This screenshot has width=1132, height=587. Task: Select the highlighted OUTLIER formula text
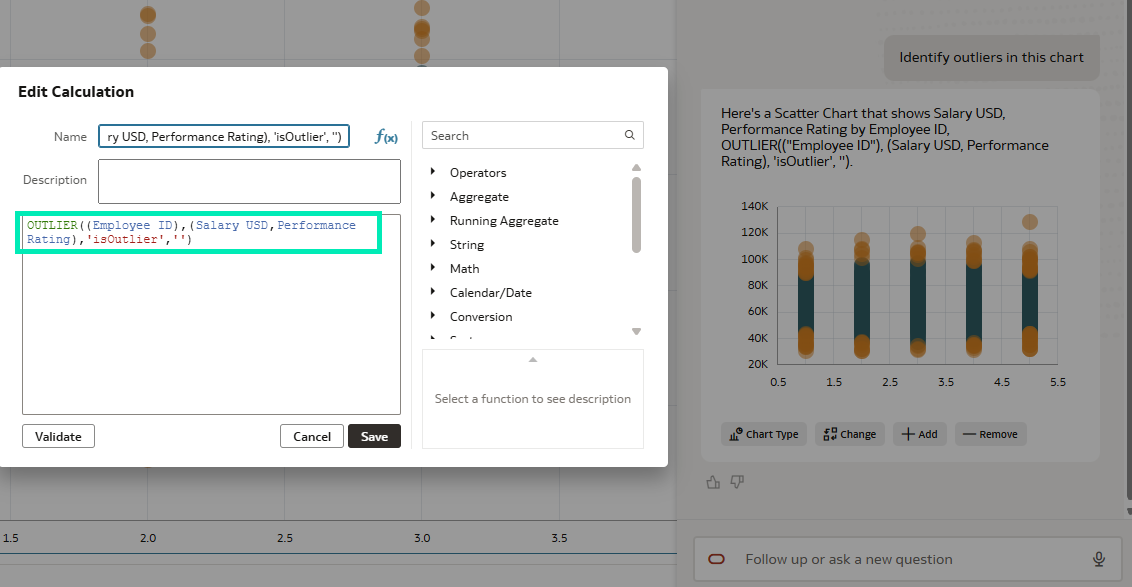pos(200,232)
